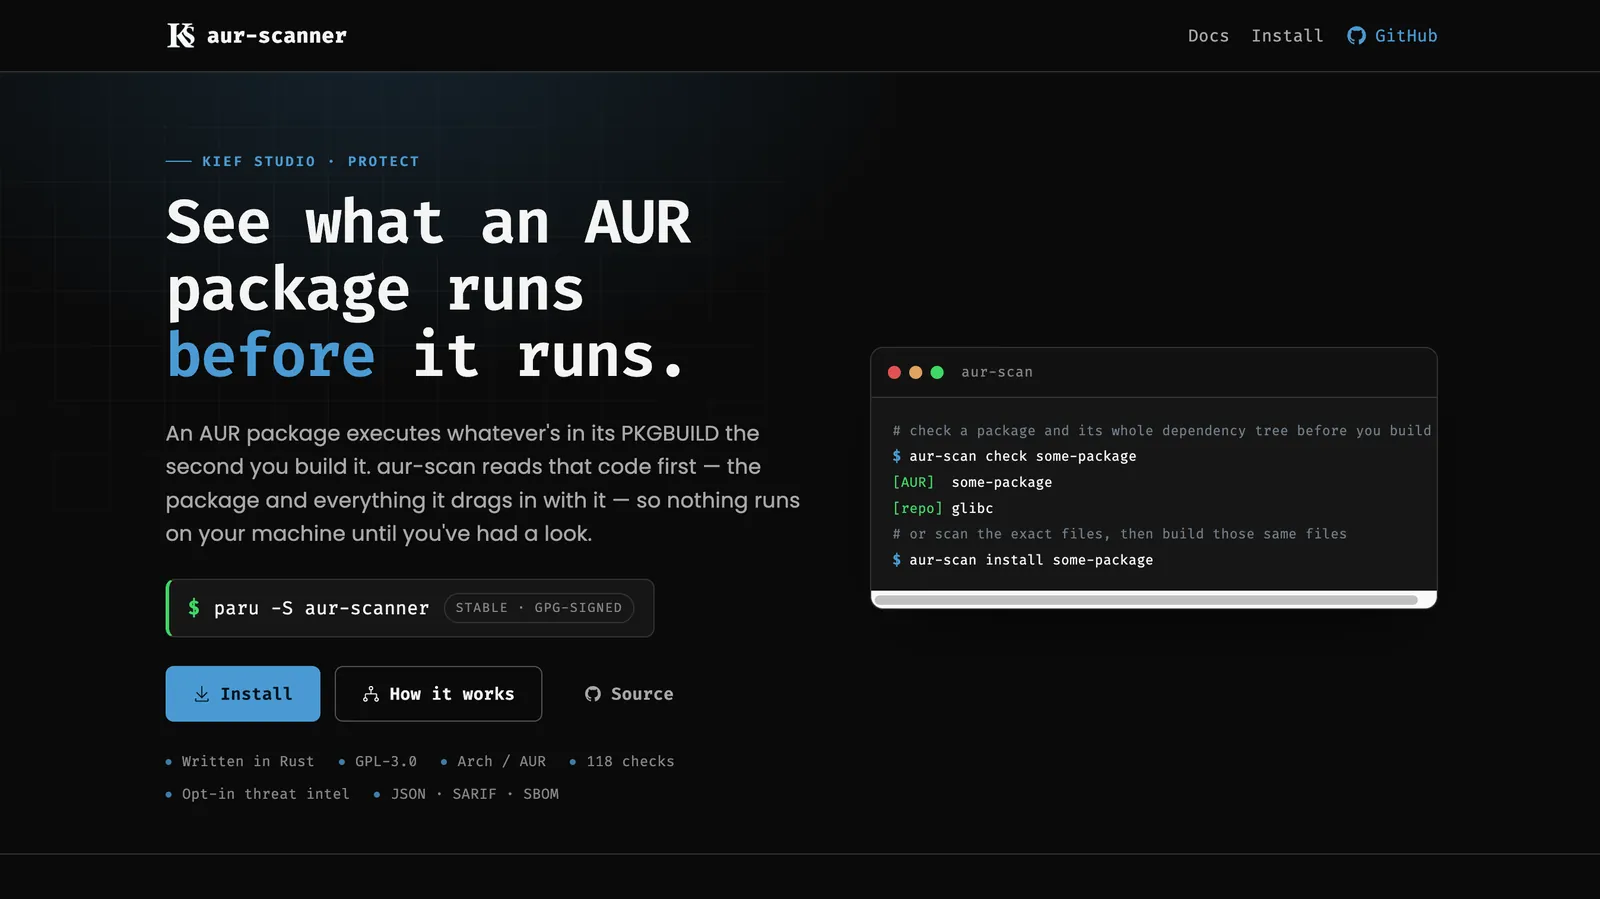
Task: Click the intro paragraph about PKGBUILD
Action: click(483, 483)
